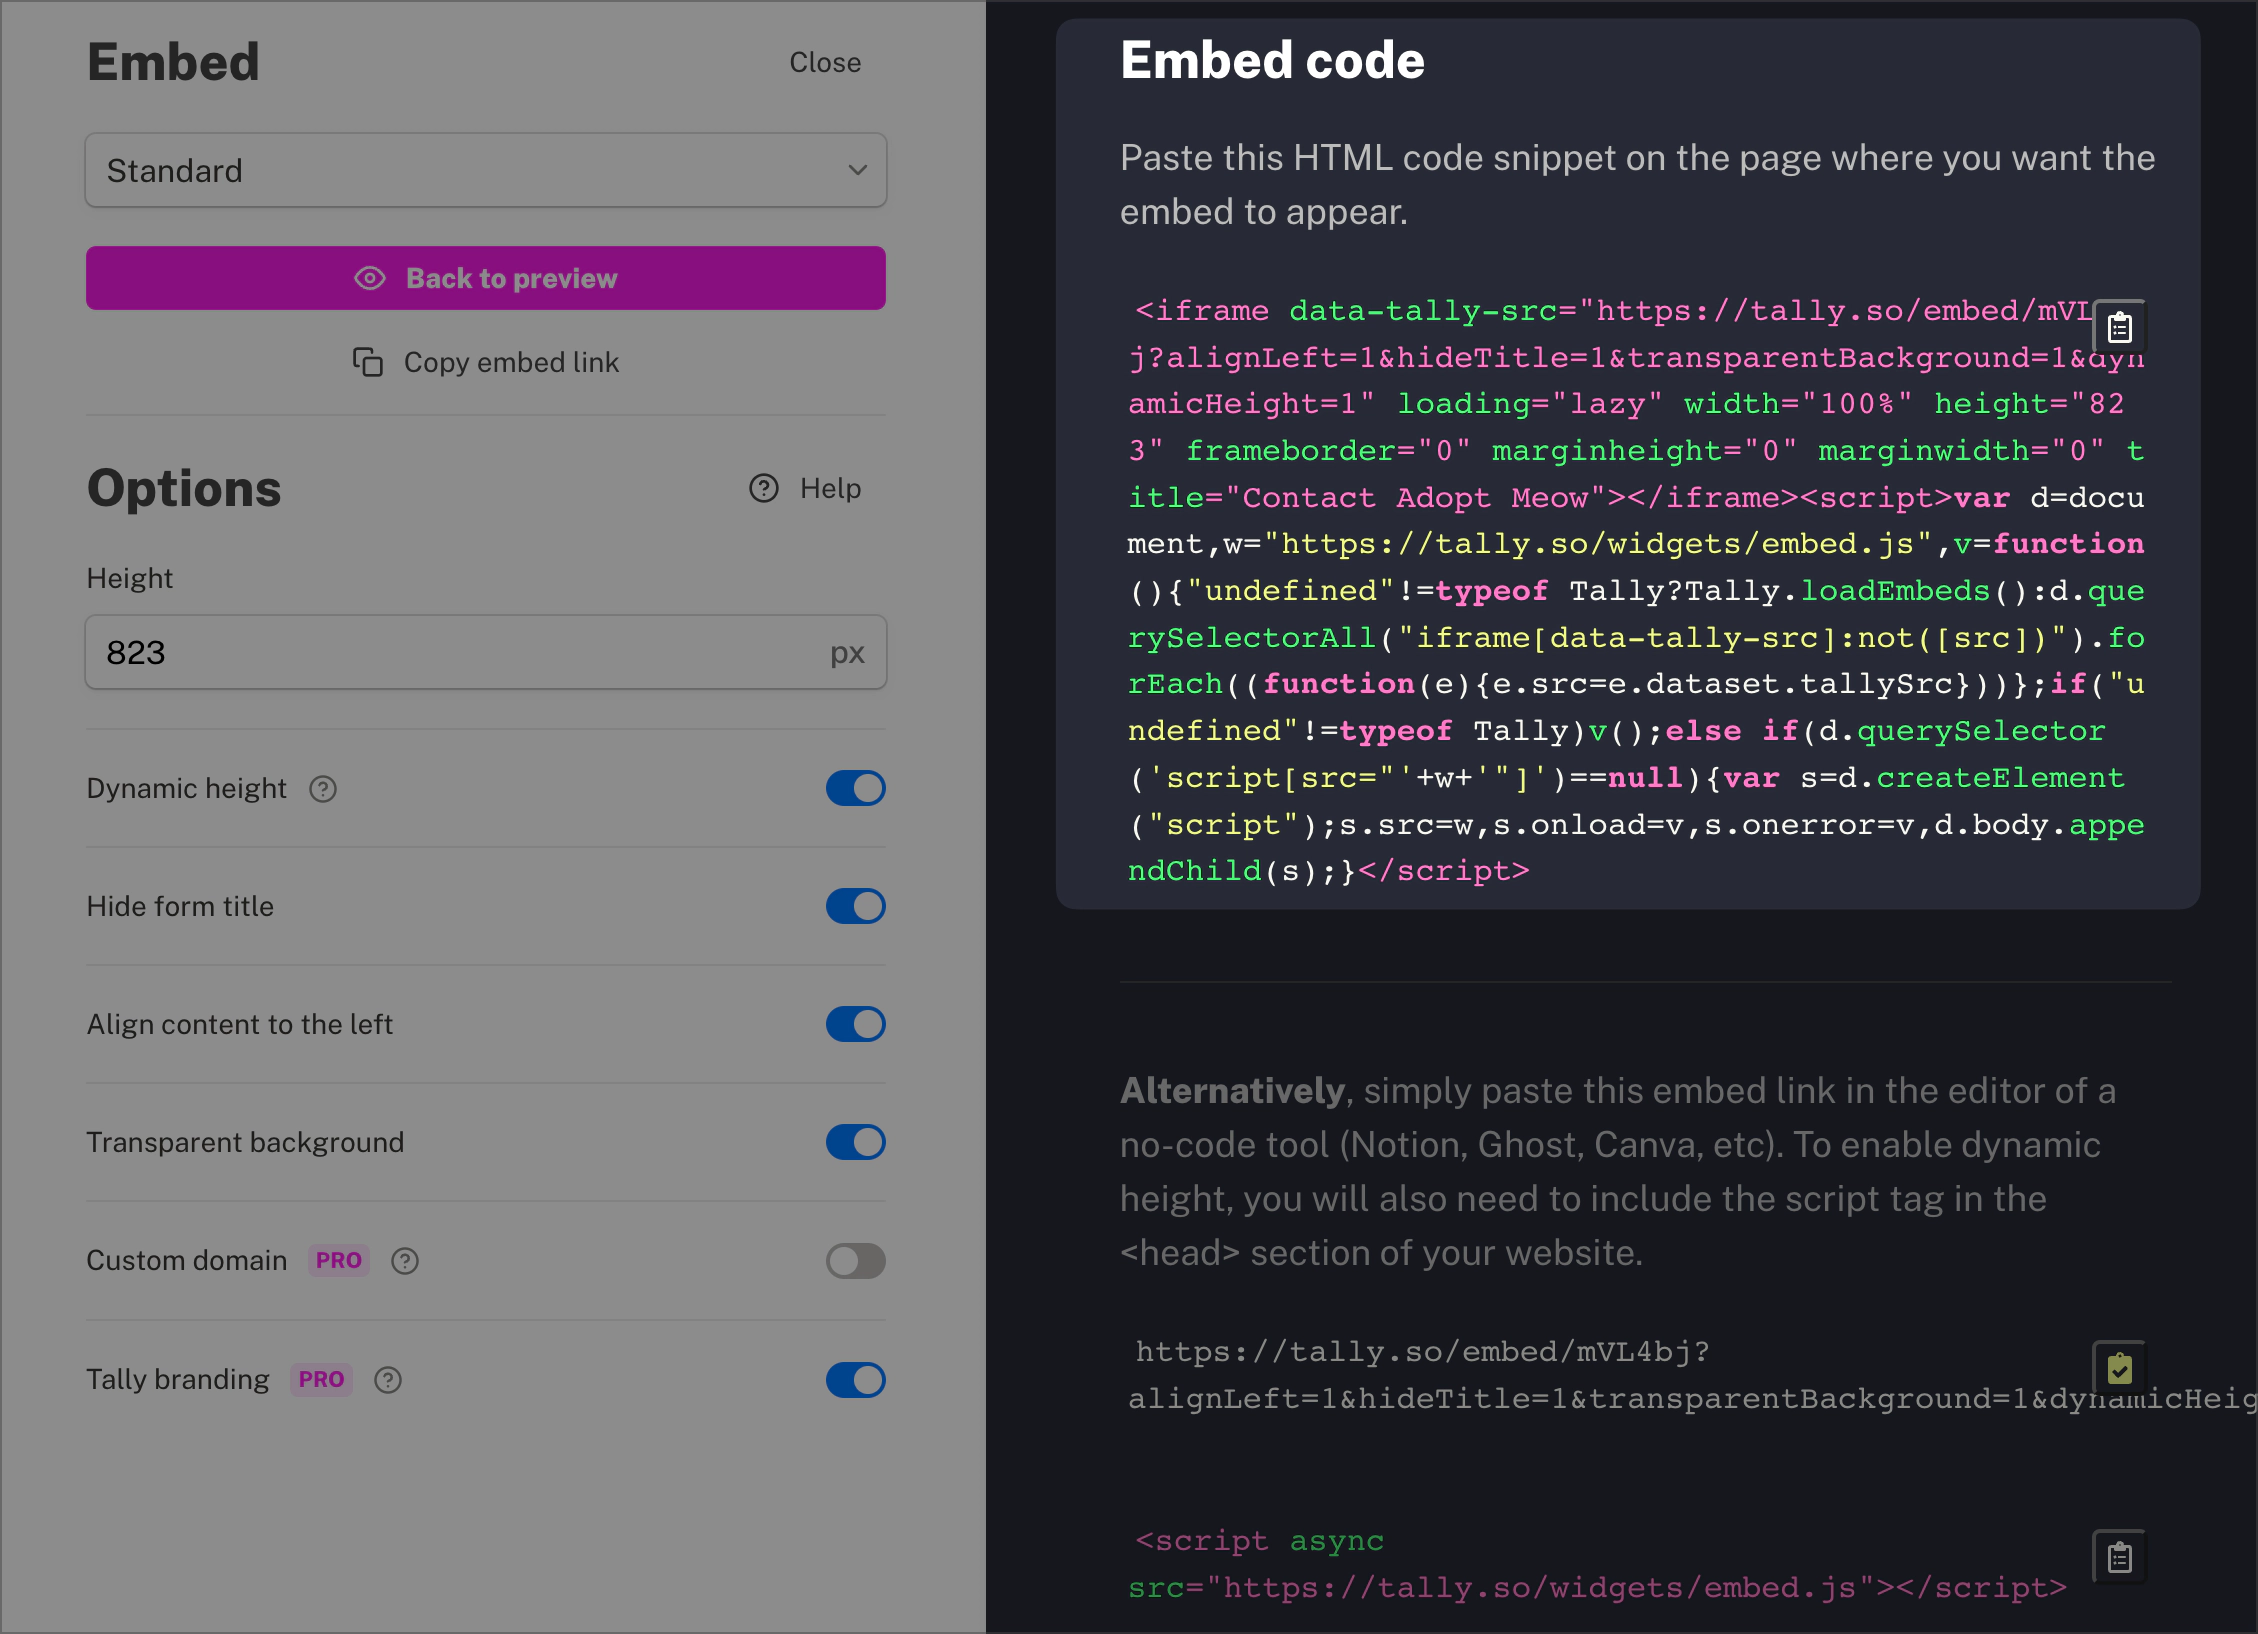
Task: Turn off Tally branding toggle
Action: [x=855, y=1380]
